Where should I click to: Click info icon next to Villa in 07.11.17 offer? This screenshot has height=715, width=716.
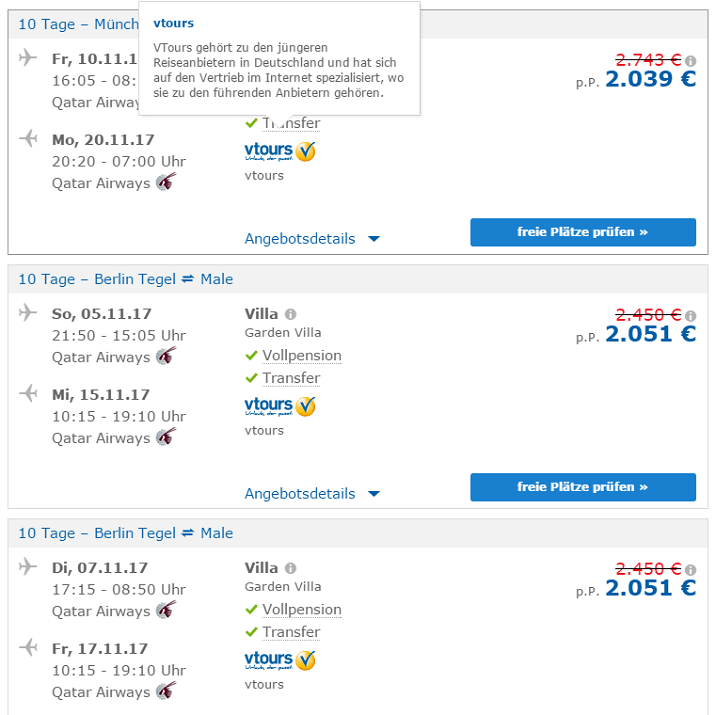pos(290,568)
